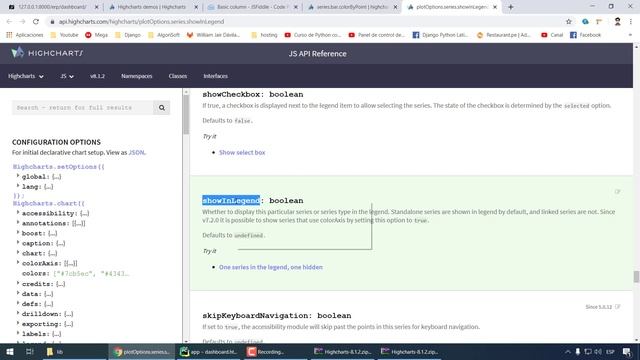Open One series in legend demo link
Viewport: 640px width, 360px height.
pos(271,267)
